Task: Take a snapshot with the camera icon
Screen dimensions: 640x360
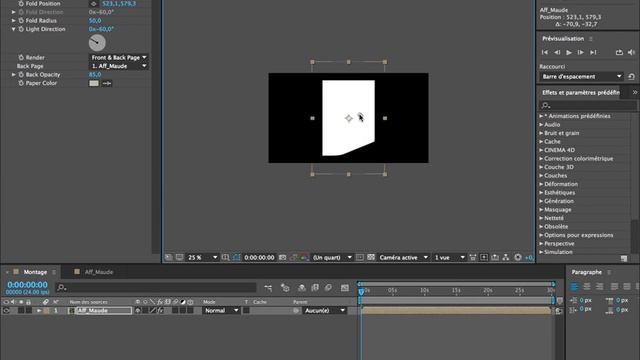Action: tap(282, 258)
